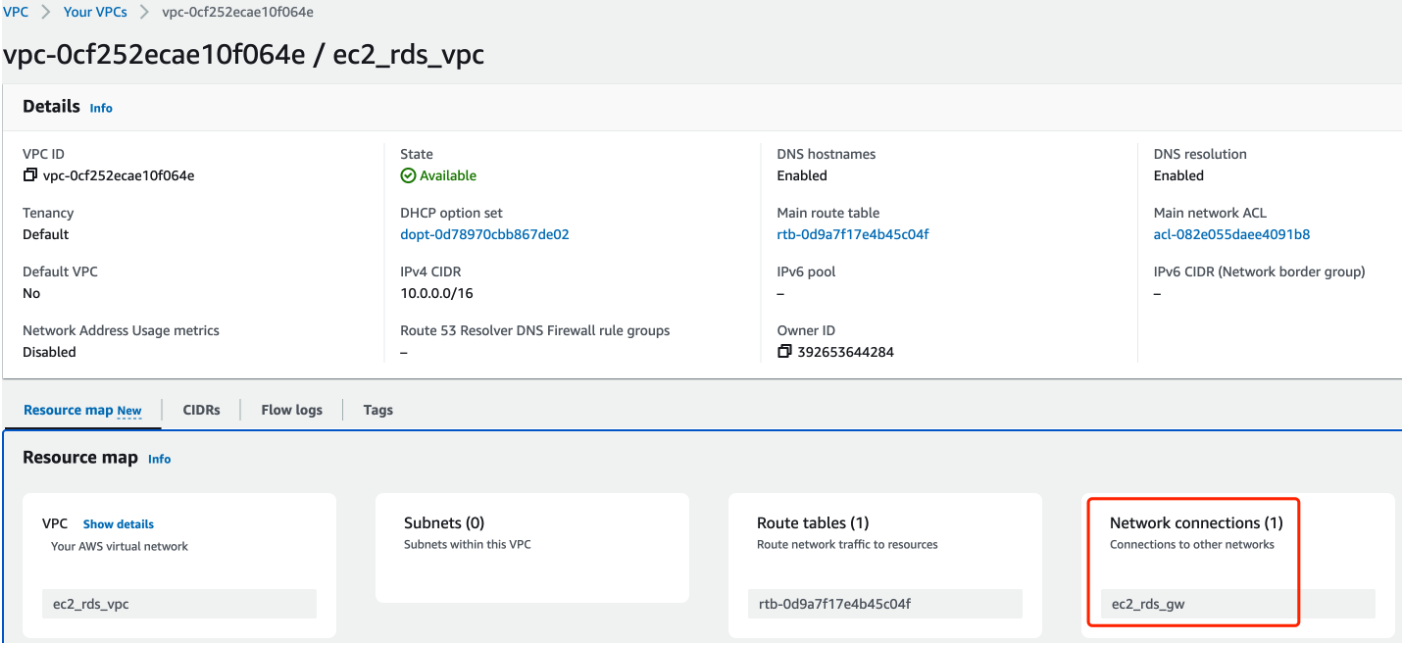
Task: Expand Show details in VPC card
Action: pos(118,524)
